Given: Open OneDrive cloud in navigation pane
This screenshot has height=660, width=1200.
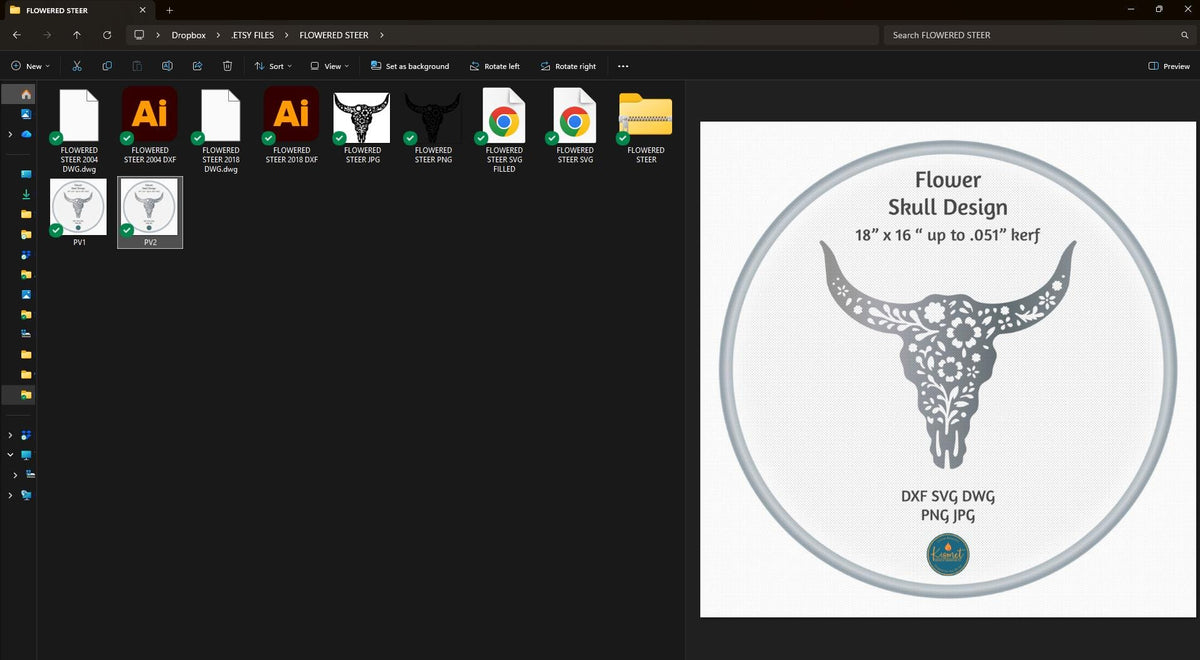Looking at the screenshot, I should point(26,134).
